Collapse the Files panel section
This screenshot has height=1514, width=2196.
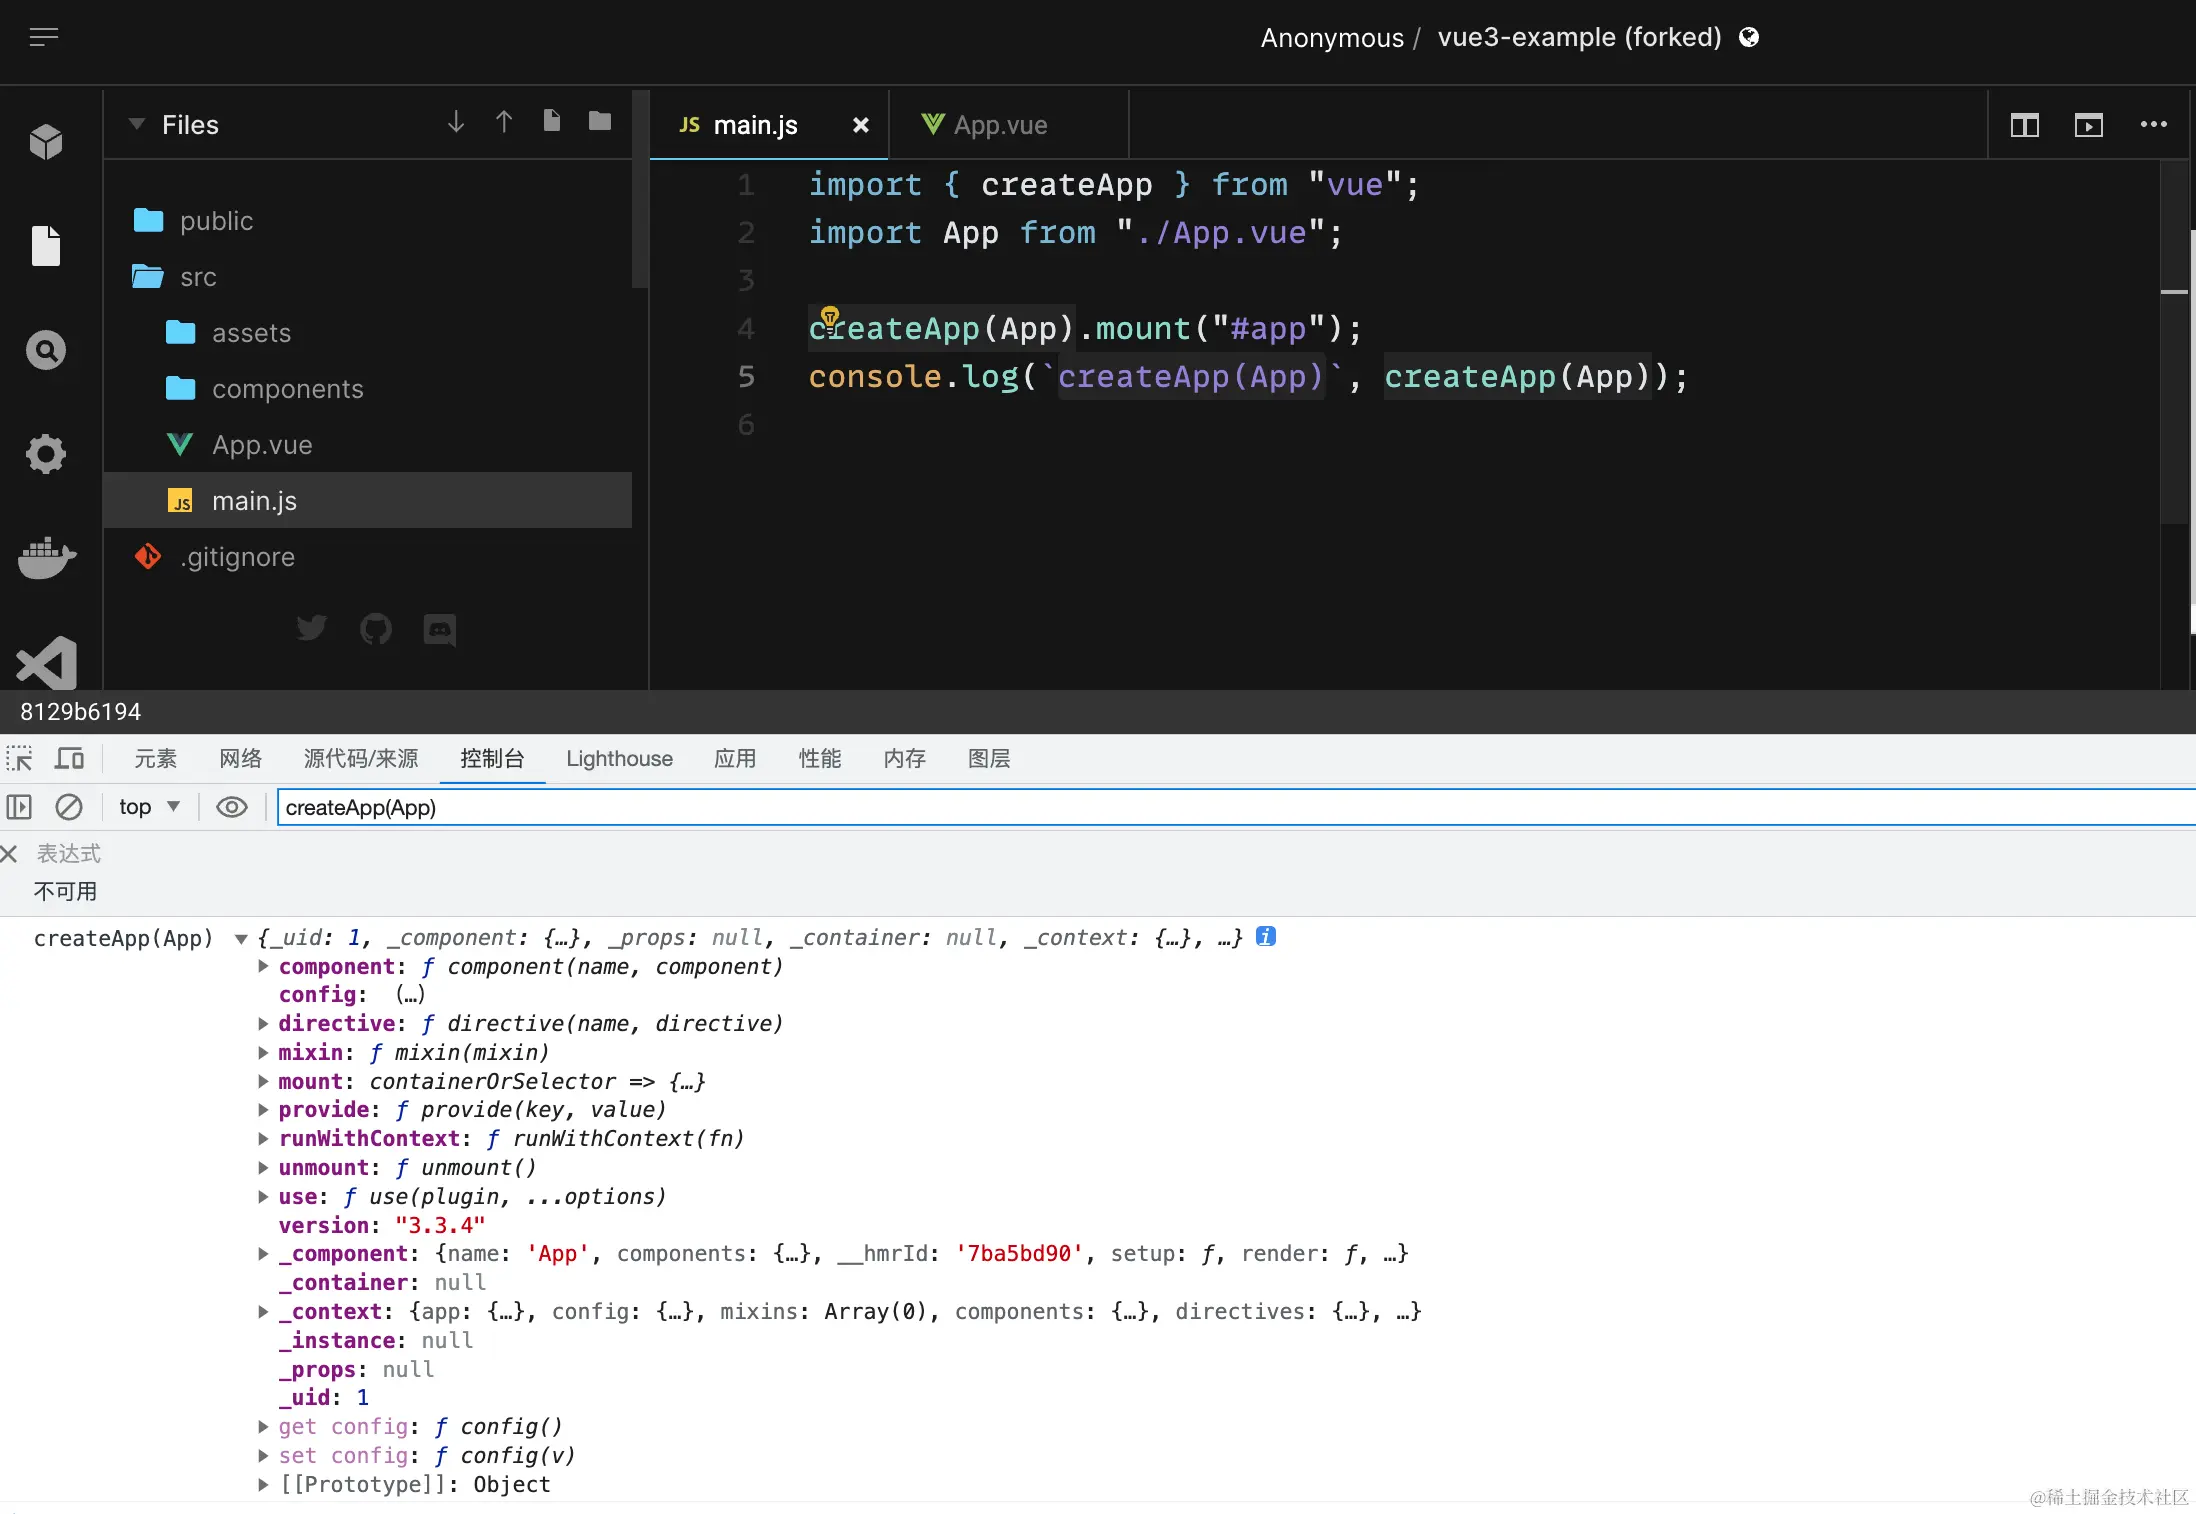click(x=137, y=125)
